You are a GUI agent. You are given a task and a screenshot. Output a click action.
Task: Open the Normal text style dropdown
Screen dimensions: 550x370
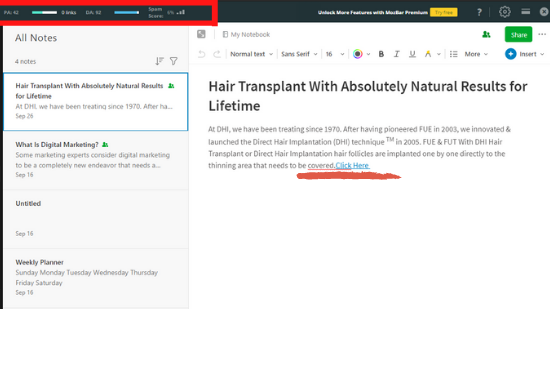251,54
